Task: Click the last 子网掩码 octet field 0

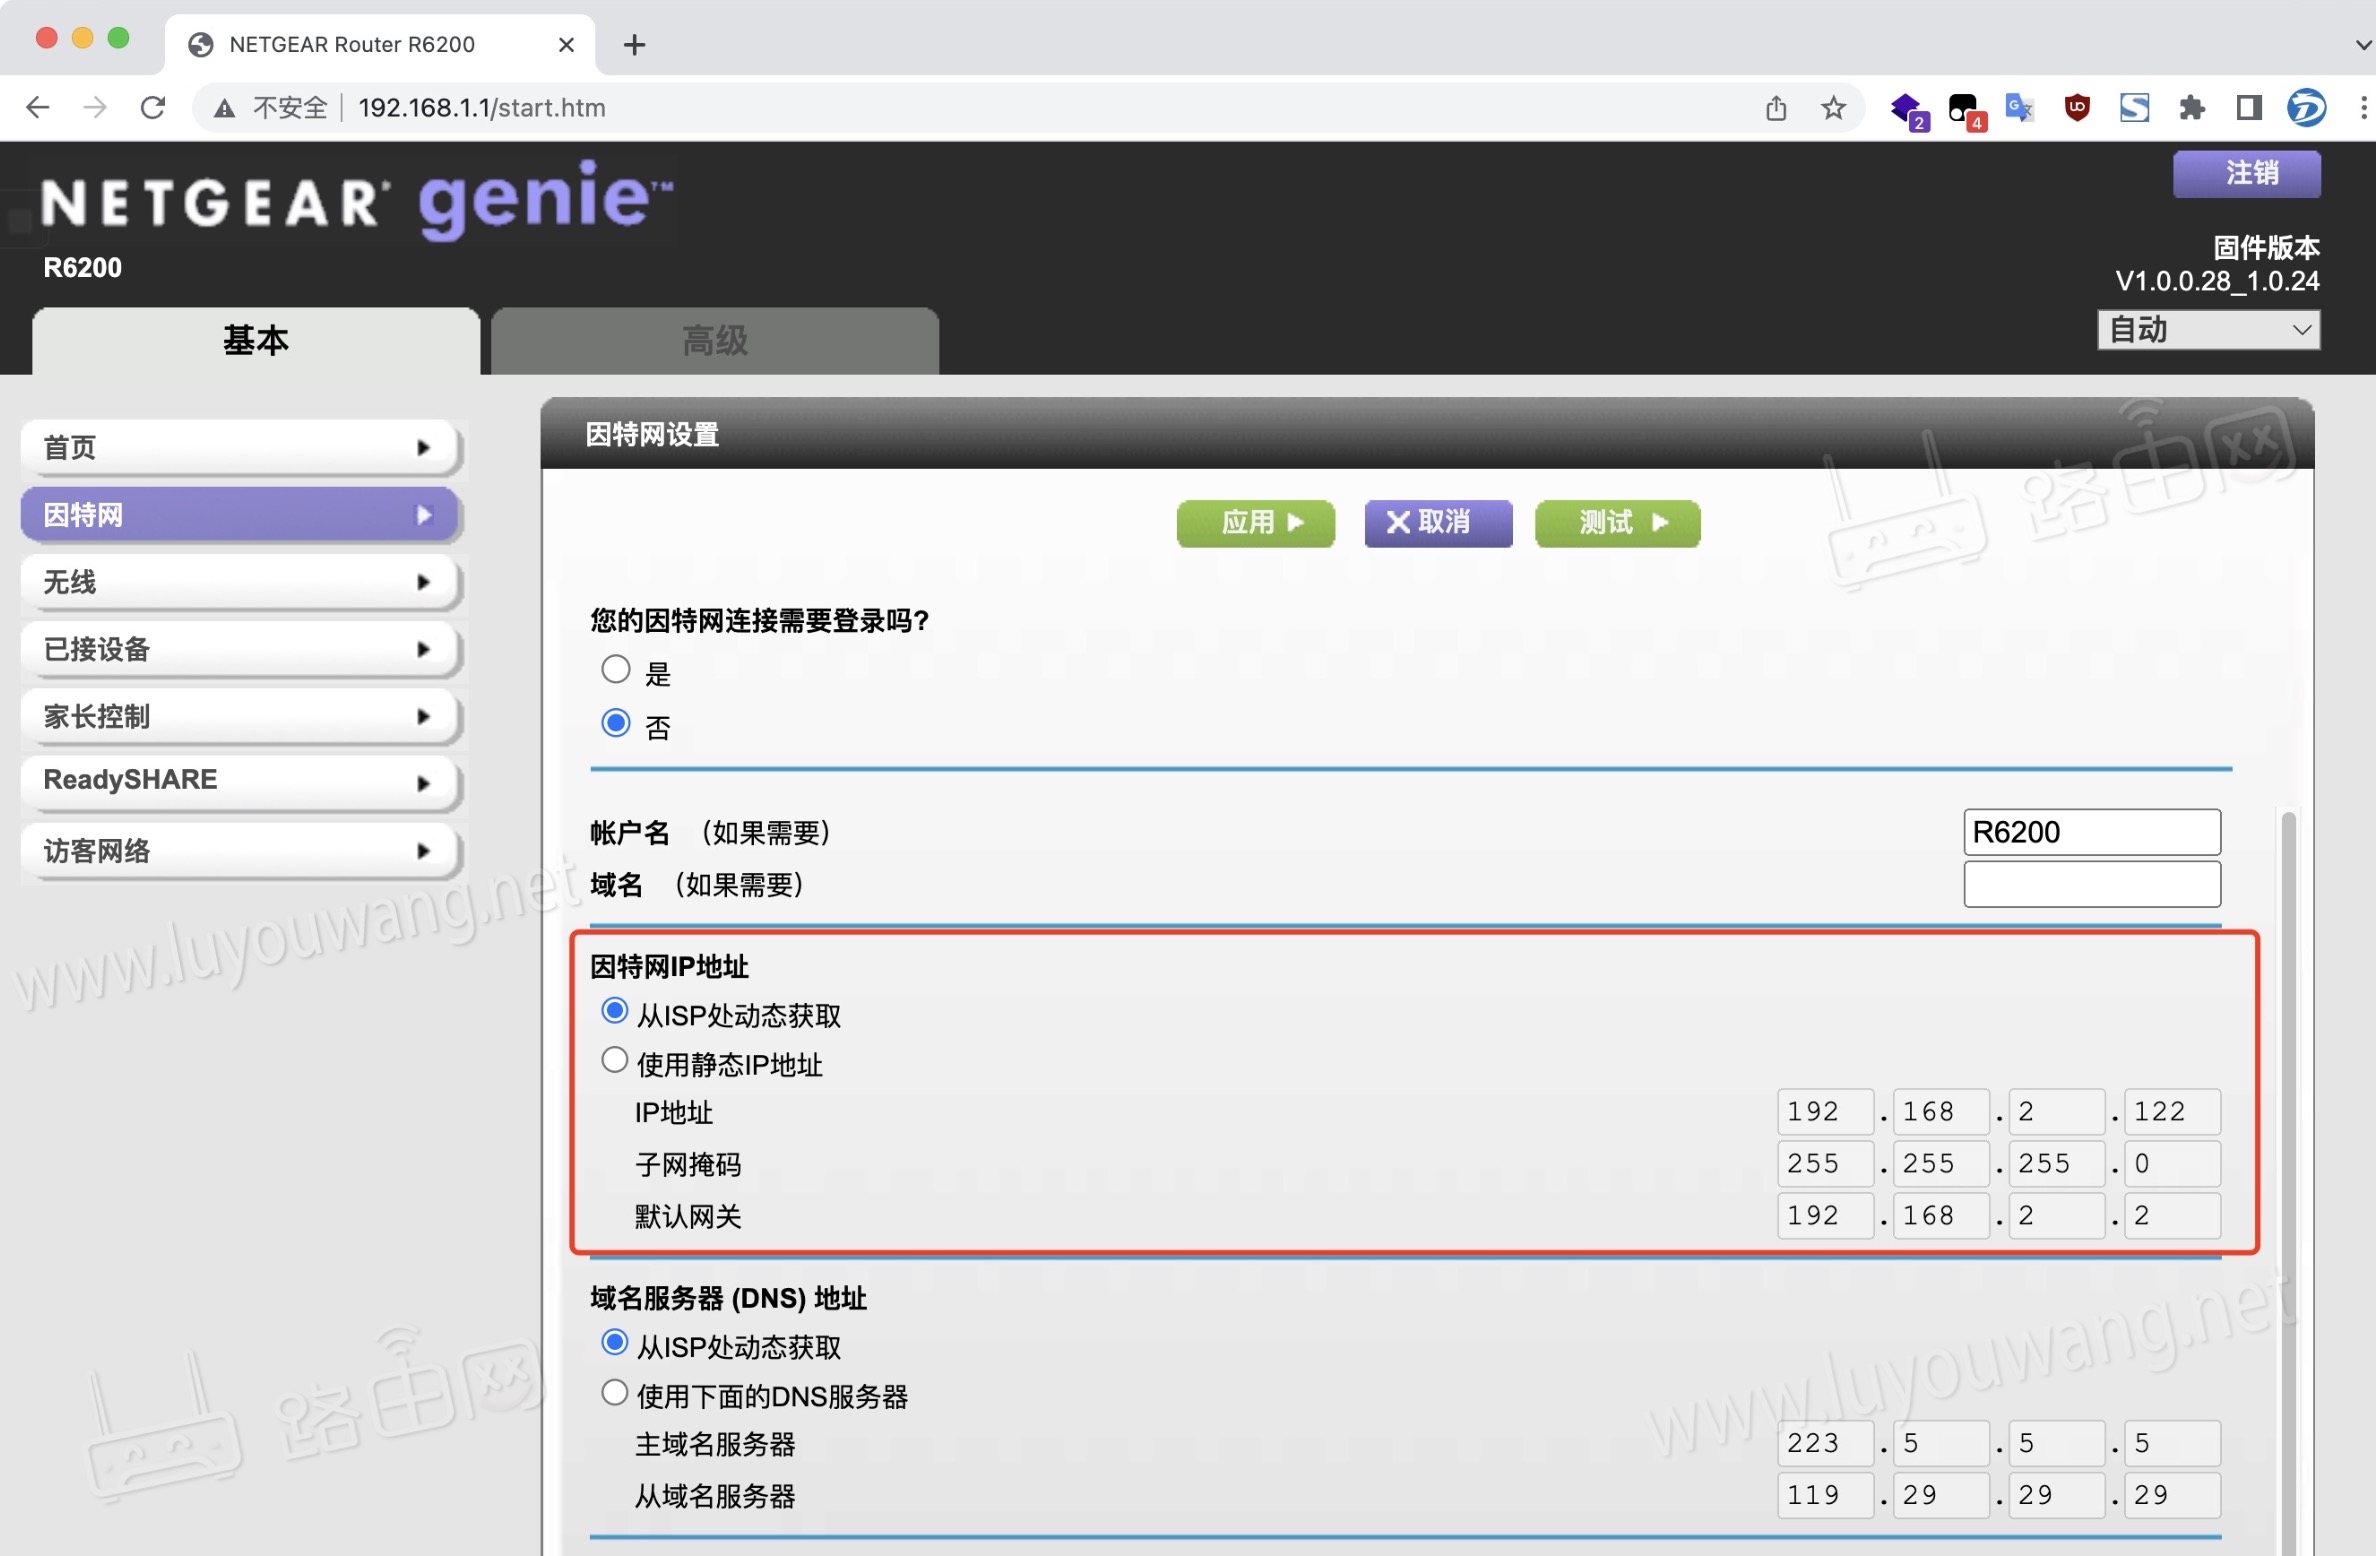Action: [2172, 1163]
